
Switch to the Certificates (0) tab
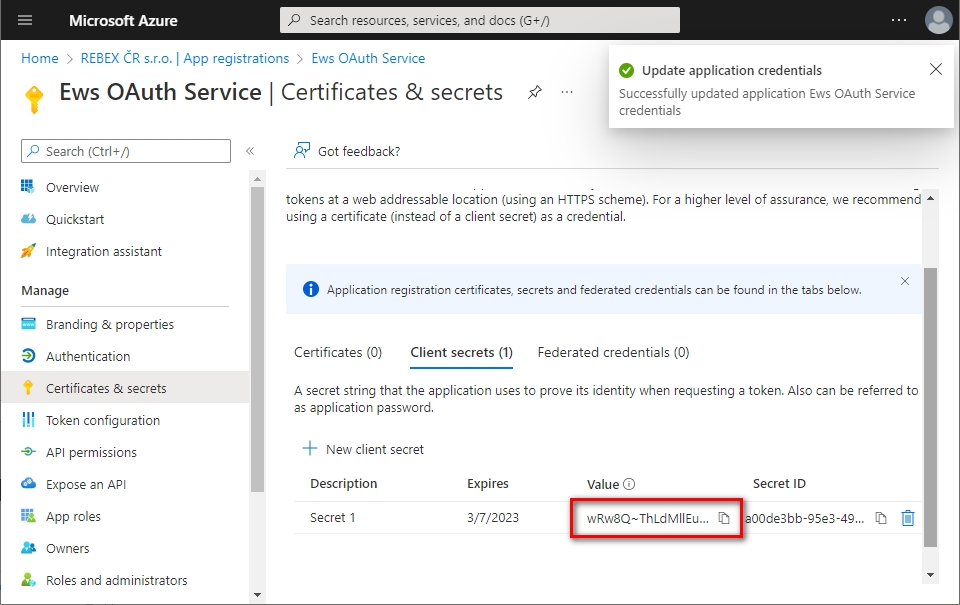pyautogui.click(x=338, y=352)
